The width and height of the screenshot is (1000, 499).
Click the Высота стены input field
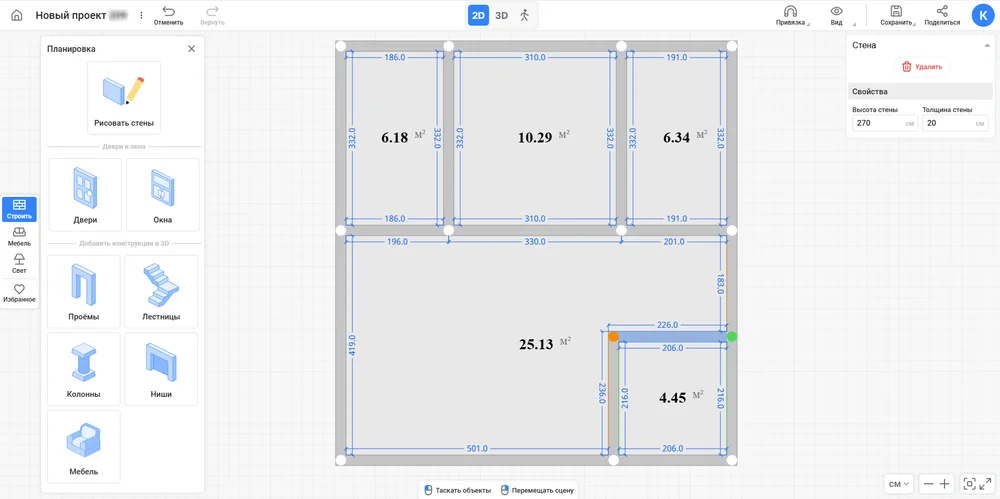[x=877, y=123]
